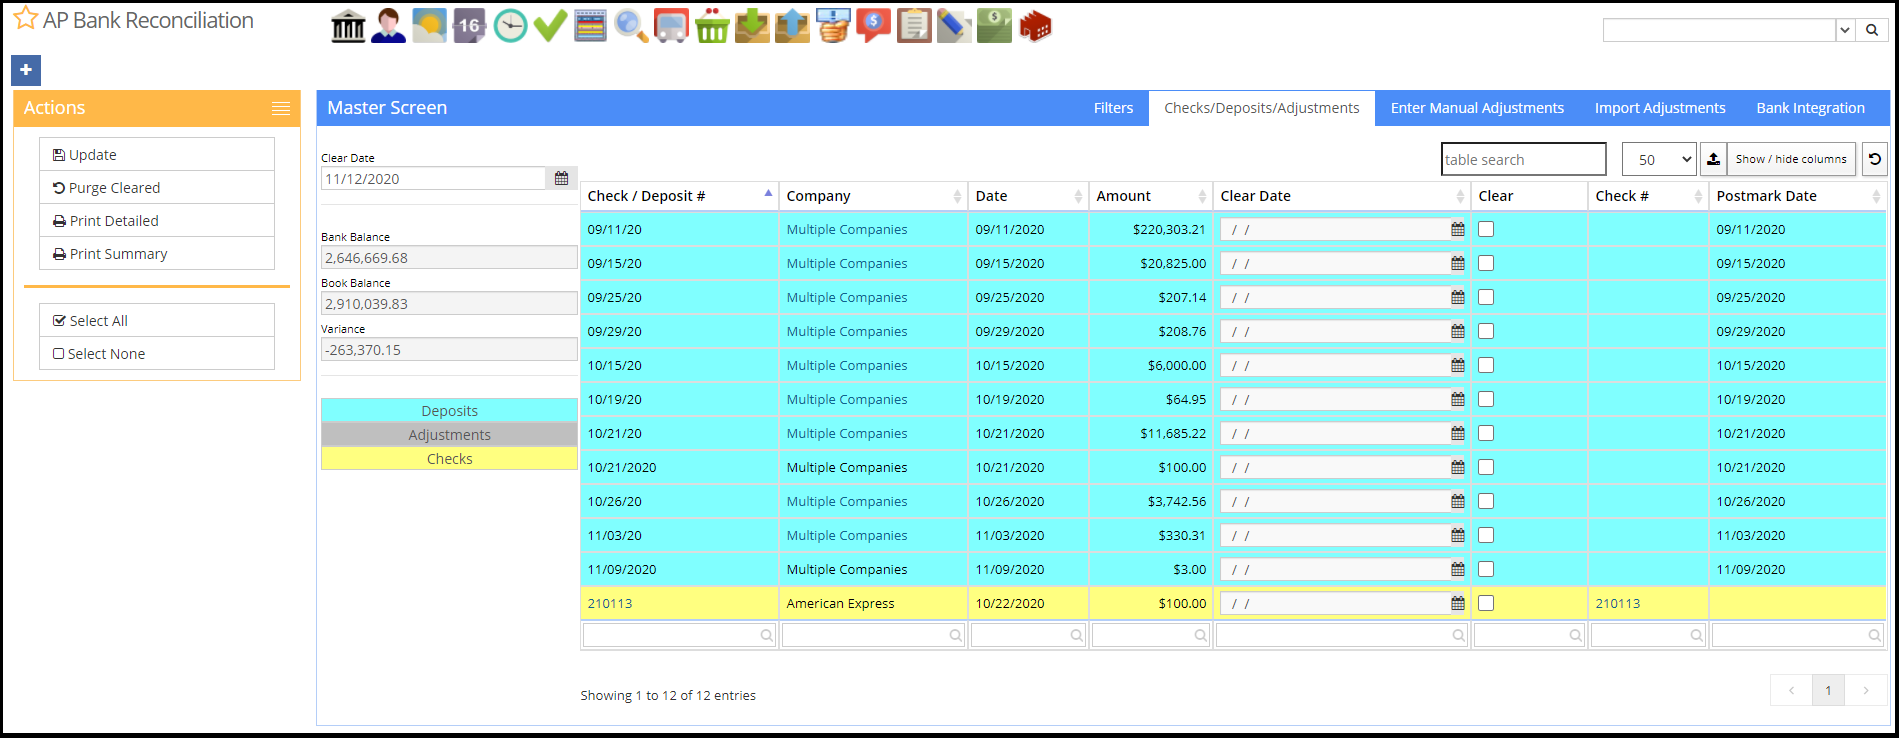
Task: Click the export upload table icon
Action: coord(1713,159)
